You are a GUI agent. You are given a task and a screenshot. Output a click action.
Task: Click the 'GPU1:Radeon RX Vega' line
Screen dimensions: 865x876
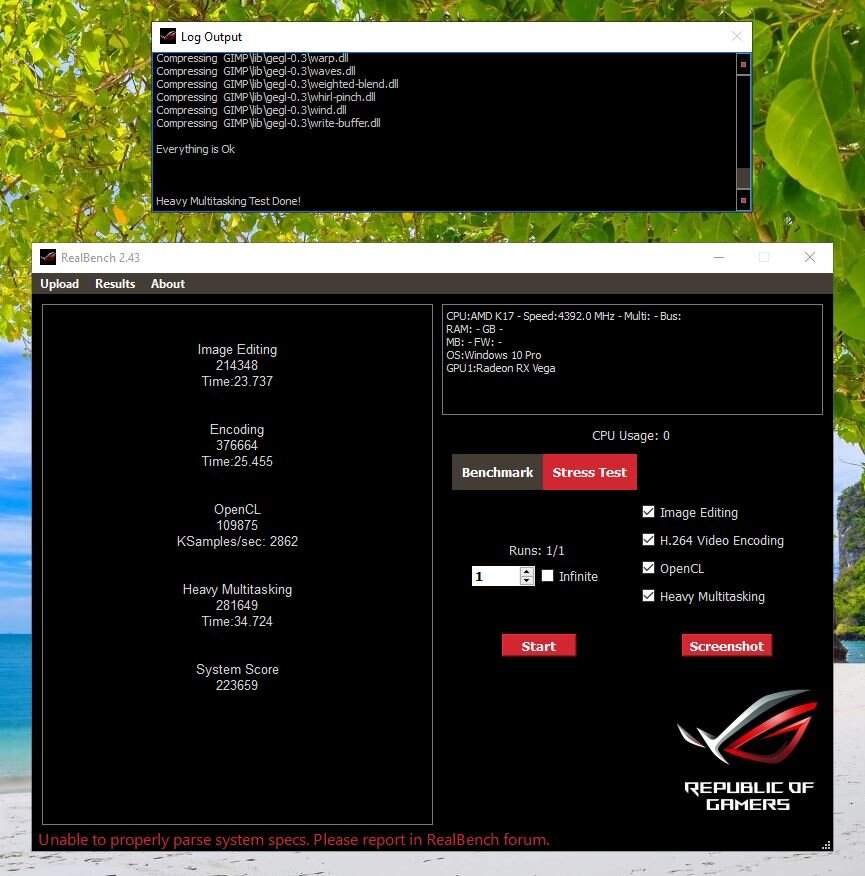pos(501,368)
